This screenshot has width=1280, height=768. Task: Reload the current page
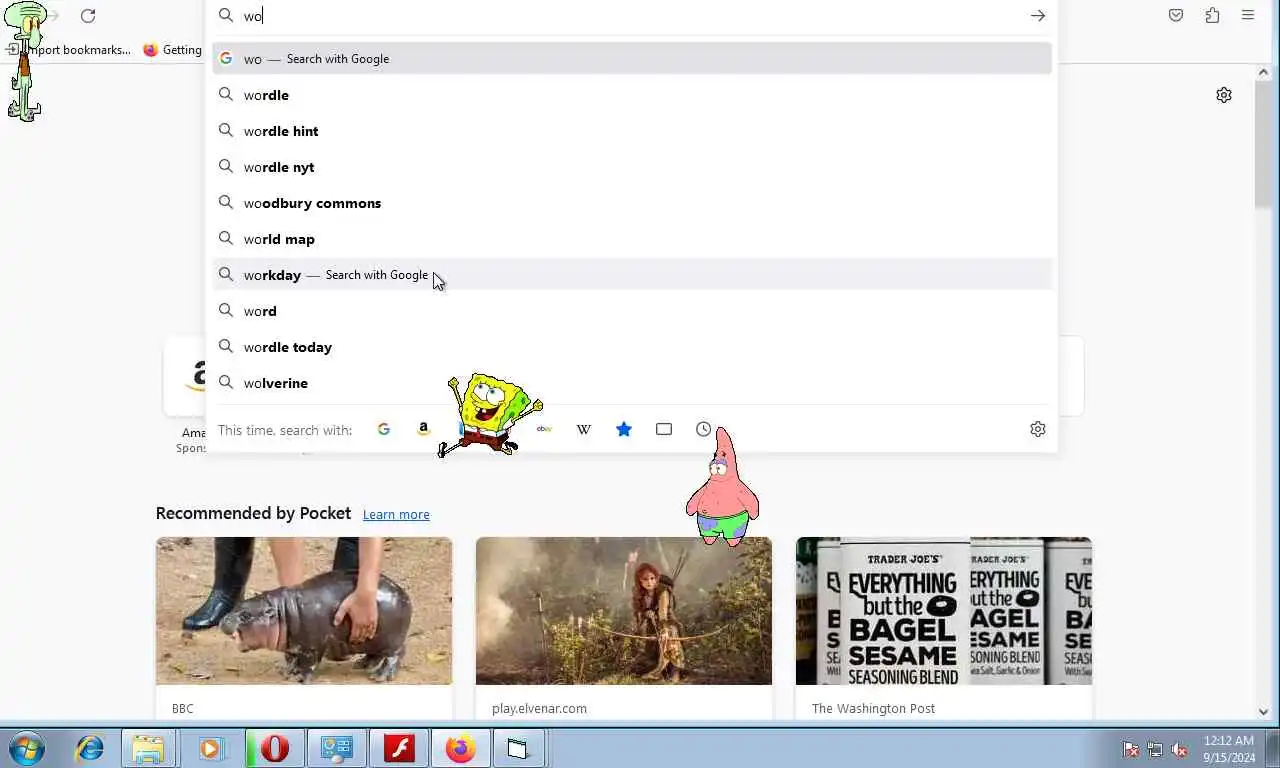coord(88,16)
